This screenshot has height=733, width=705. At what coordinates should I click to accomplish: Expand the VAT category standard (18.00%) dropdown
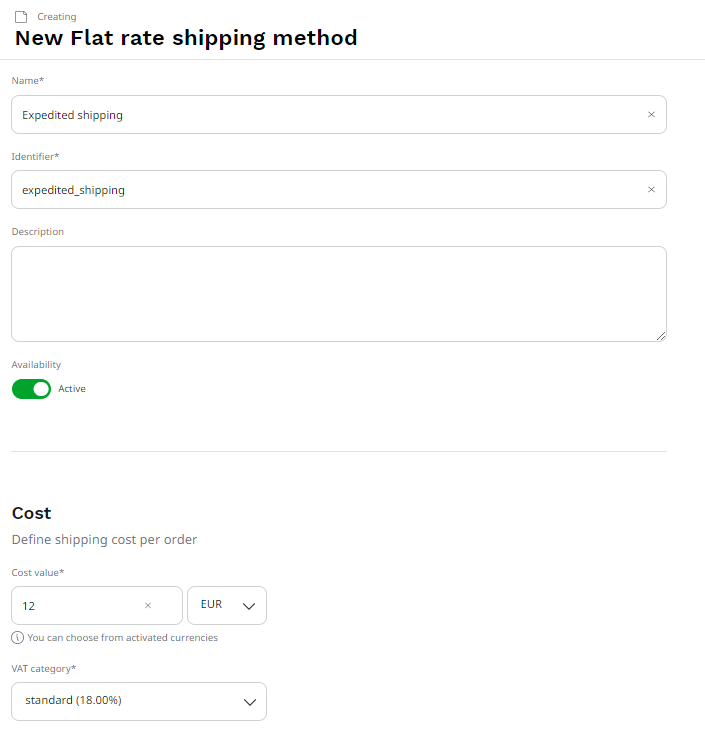139,701
